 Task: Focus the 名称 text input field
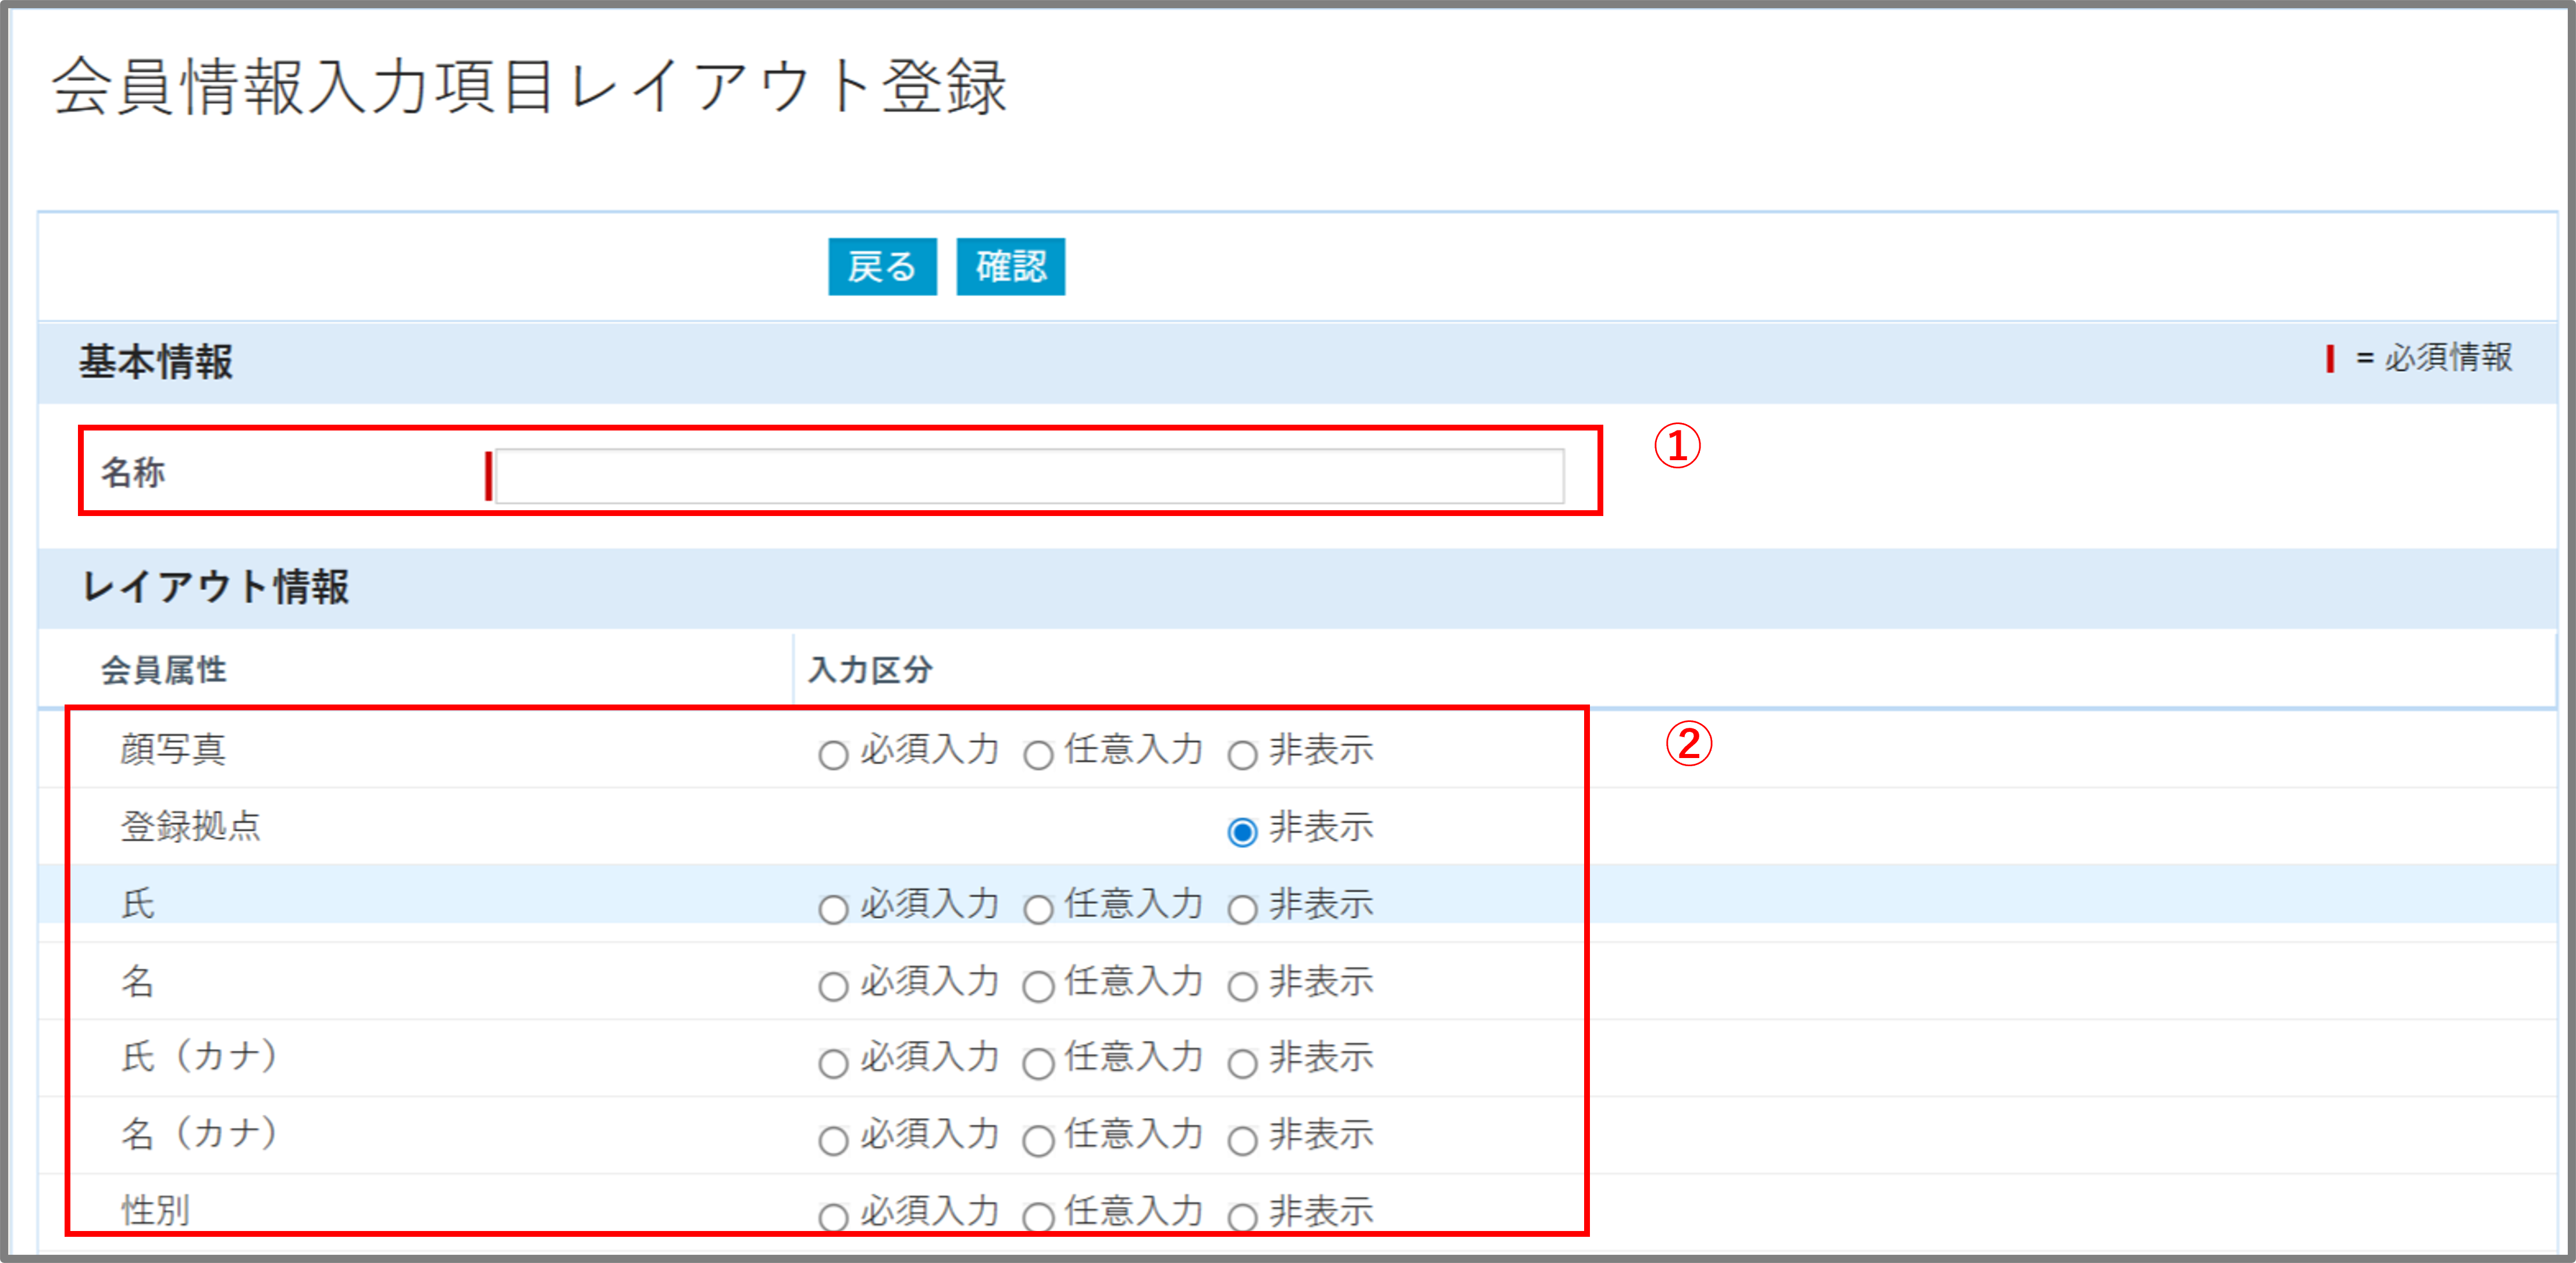pos(1029,476)
